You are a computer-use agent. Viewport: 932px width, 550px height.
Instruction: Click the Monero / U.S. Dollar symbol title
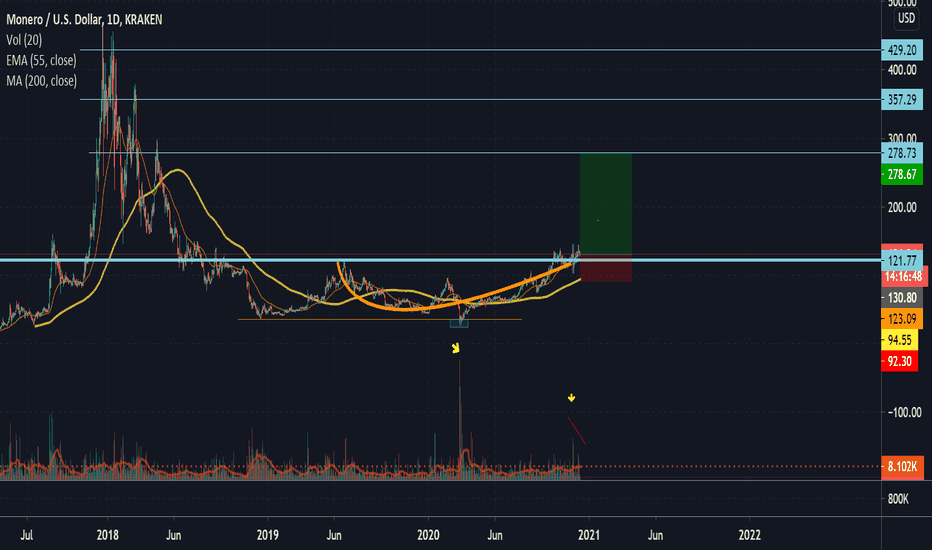(x=84, y=20)
